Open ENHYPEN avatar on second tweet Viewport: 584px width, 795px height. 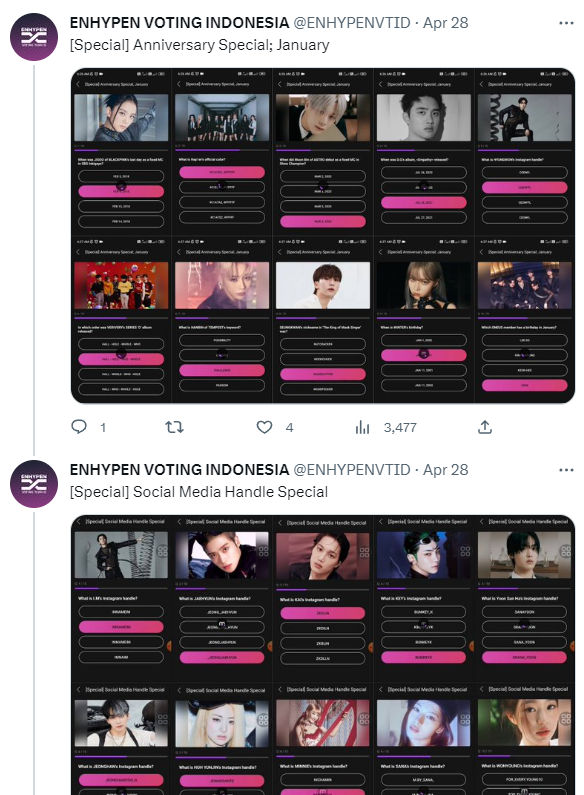coord(34,484)
